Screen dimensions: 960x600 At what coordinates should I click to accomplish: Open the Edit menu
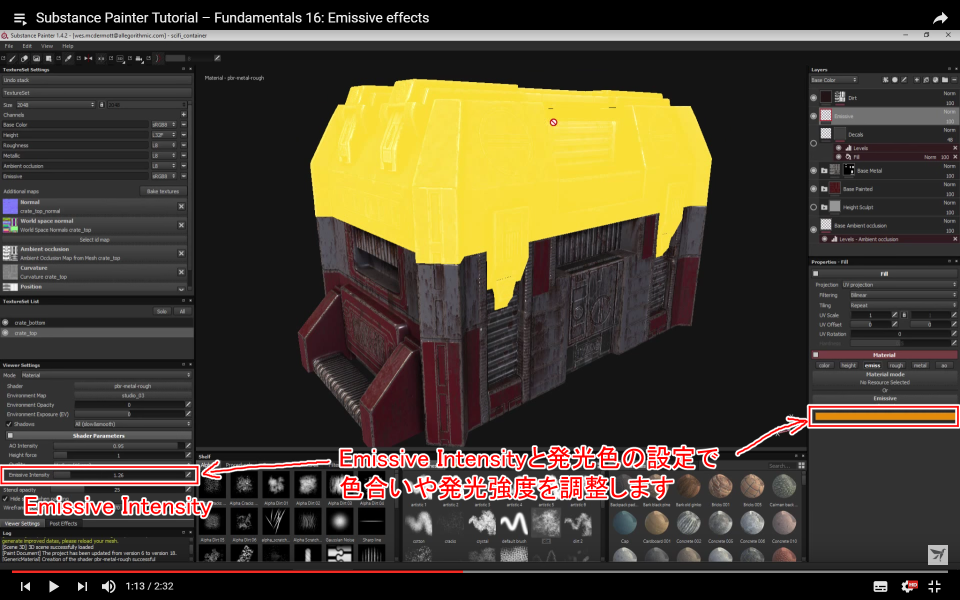(x=27, y=46)
